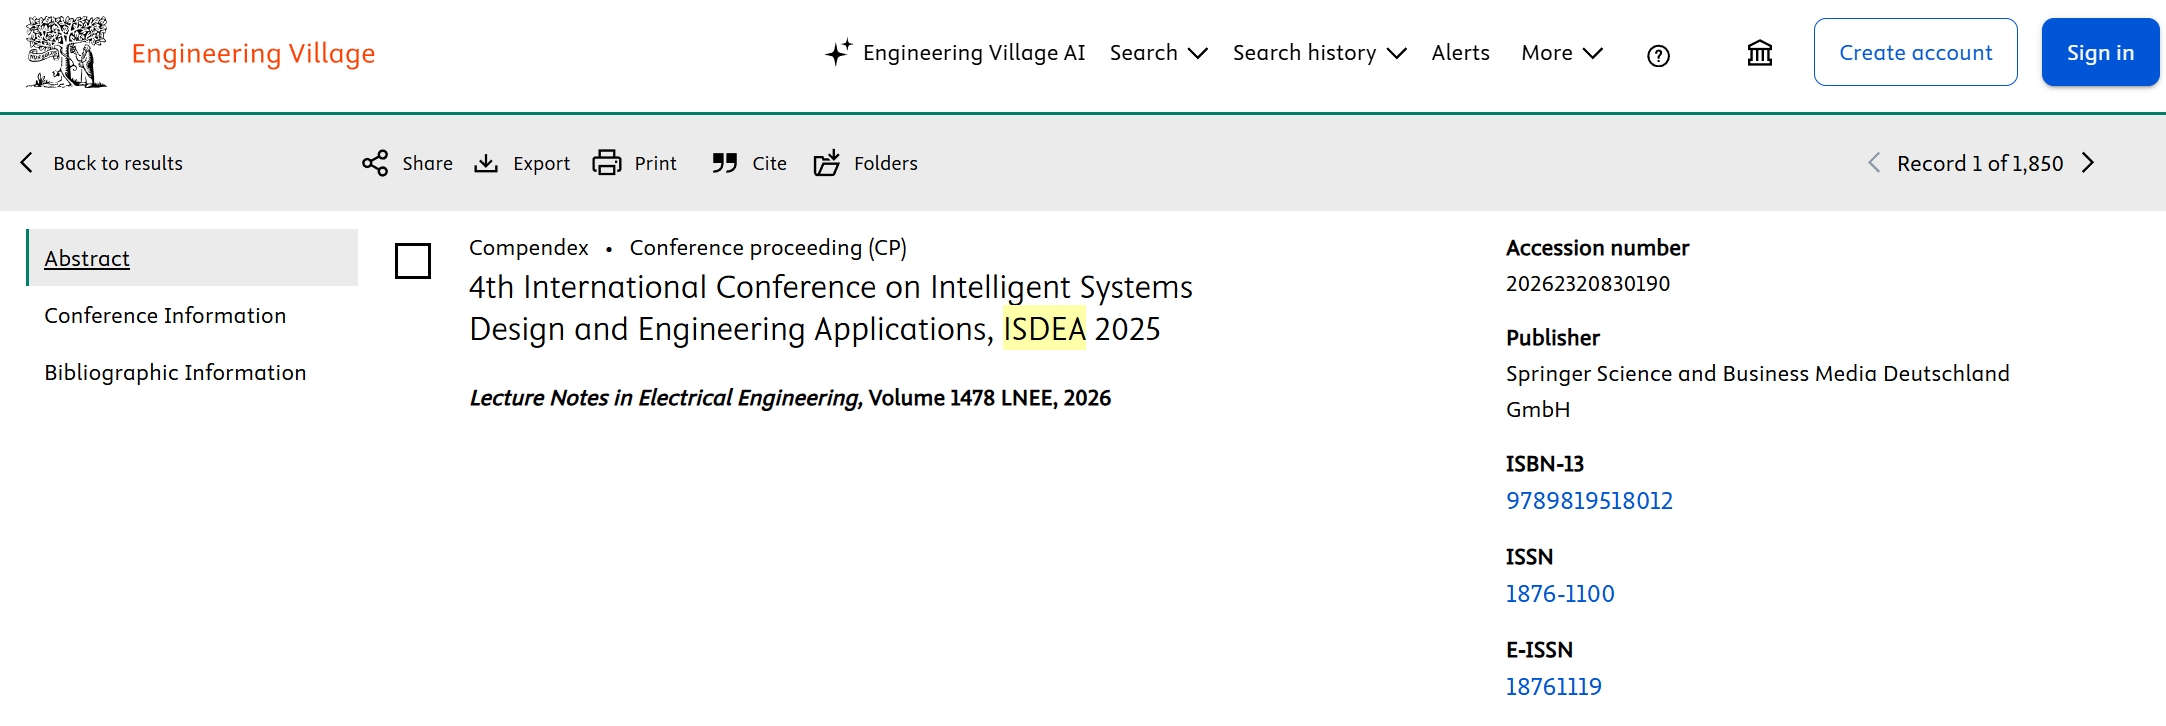Jump to Conference Information section

point(165,315)
